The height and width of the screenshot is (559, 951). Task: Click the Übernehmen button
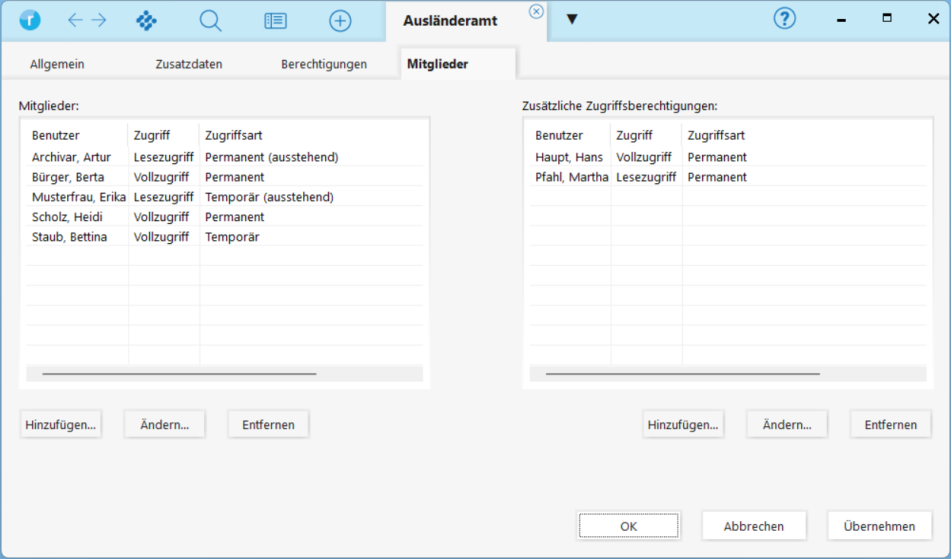[879, 526]
